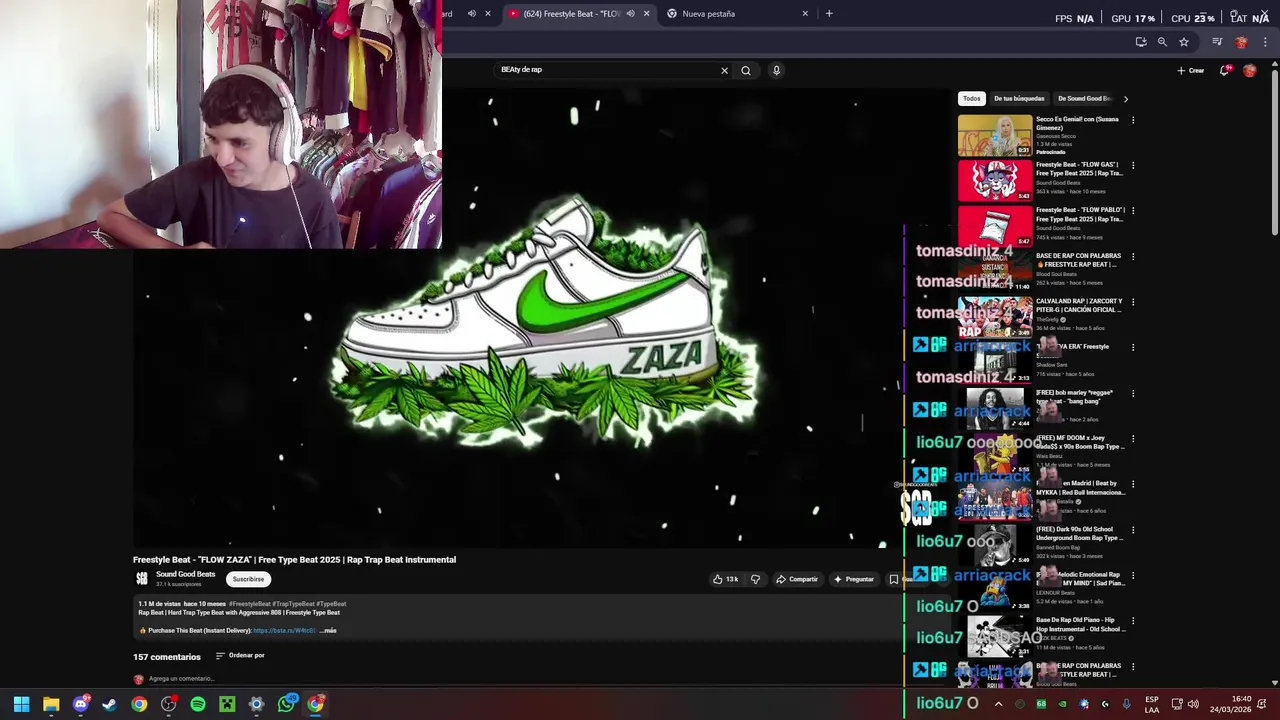Screen dimensions: 1280x720
Task: Open FLOW PABLO freestyle beat thumbnail
Action: pyautogui.click(x=995, y=227)
